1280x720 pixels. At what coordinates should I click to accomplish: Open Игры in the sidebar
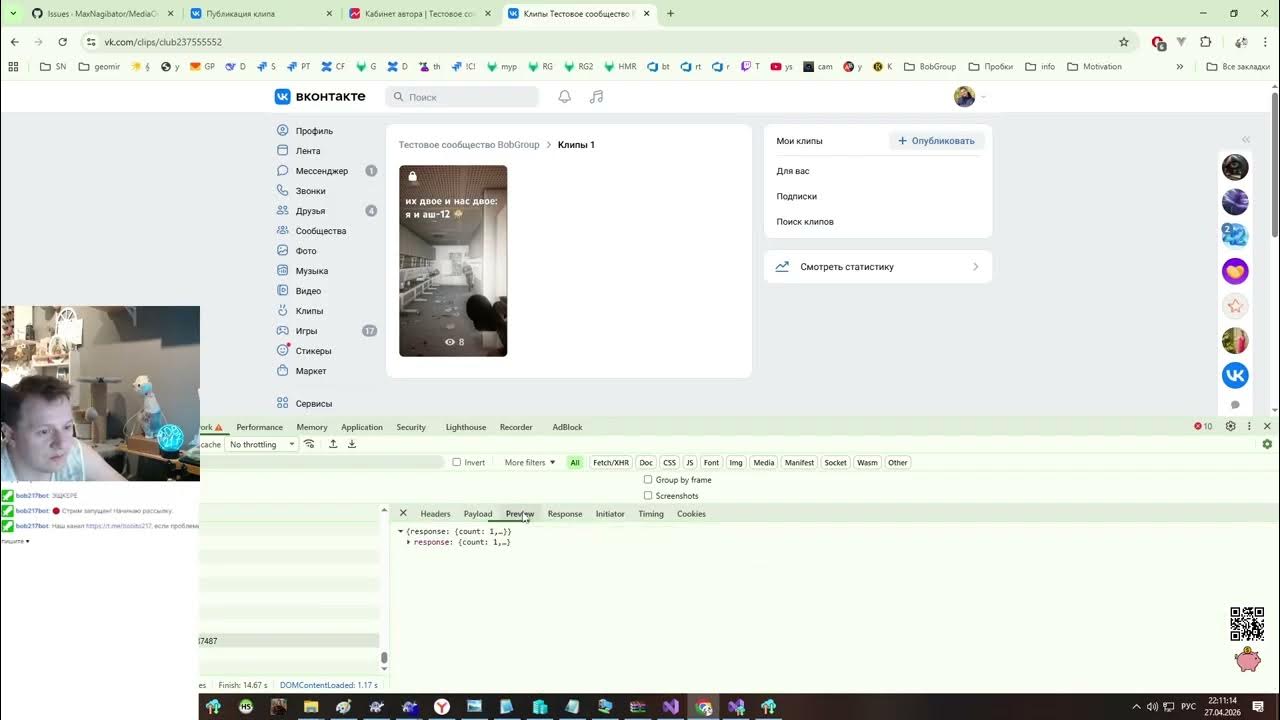pyautogui.click(x=306, y=331)
